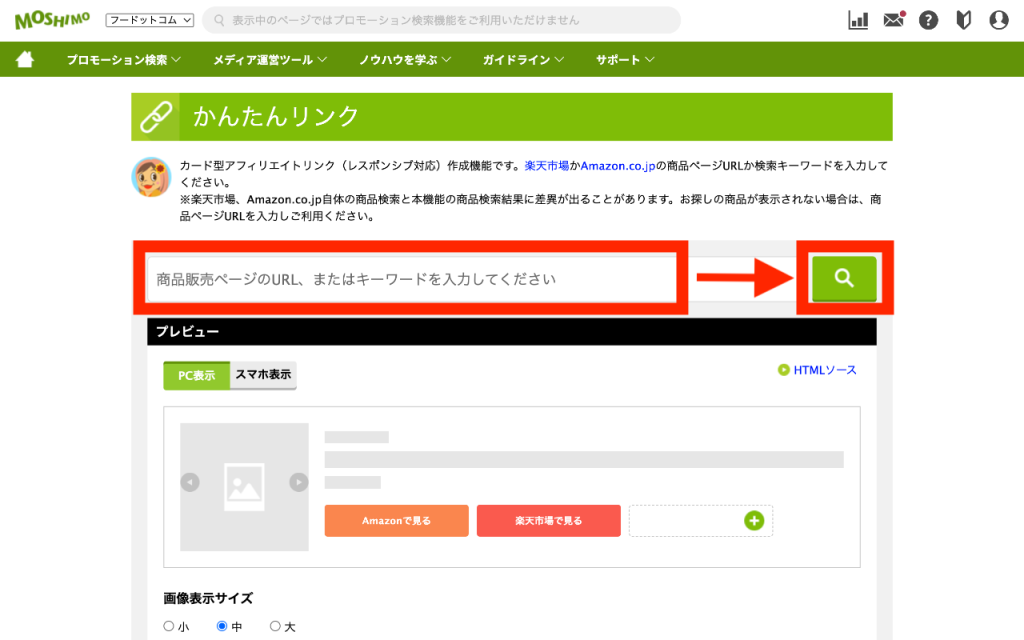
Task: Show next product image with right arrow
Action: 298,482
